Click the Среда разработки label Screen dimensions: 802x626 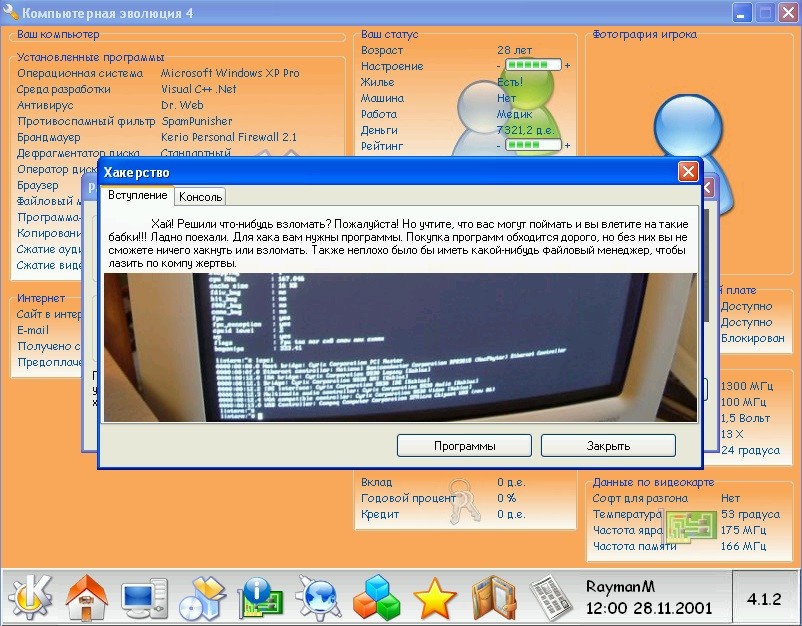coord(63,89)
